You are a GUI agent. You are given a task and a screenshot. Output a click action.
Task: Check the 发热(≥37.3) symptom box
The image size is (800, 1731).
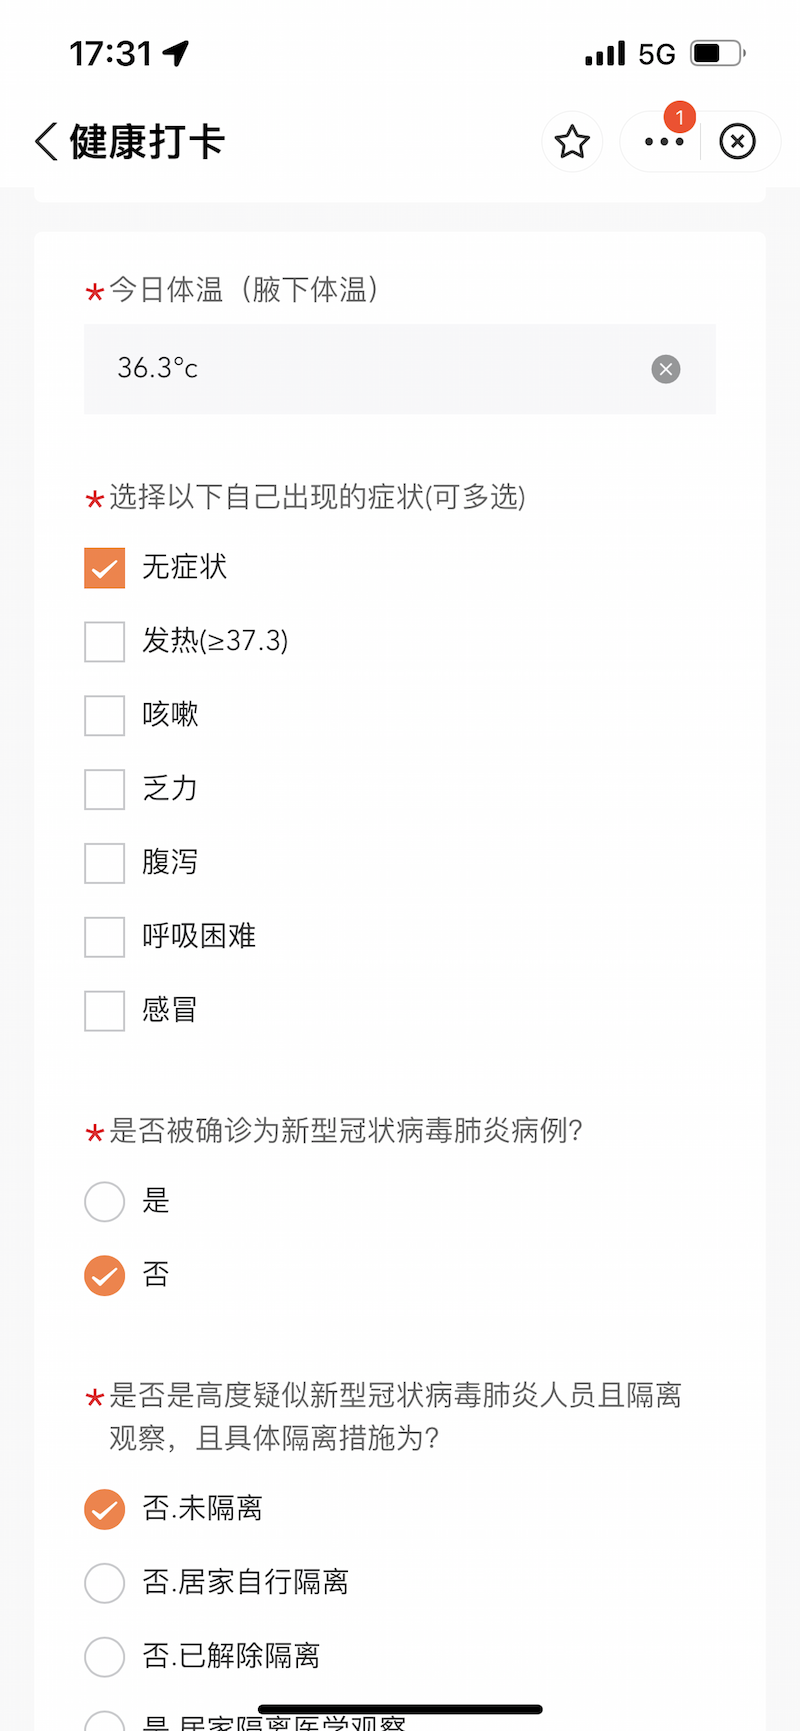pos(105,642)
